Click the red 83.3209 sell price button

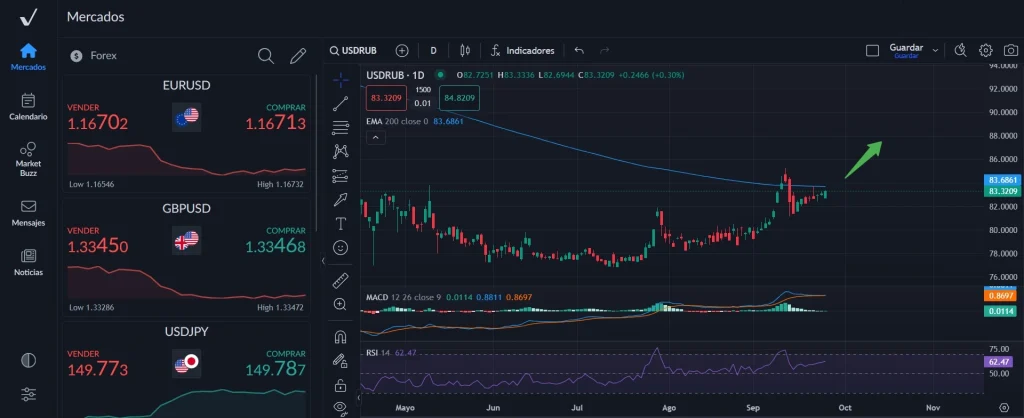(385, 98)
